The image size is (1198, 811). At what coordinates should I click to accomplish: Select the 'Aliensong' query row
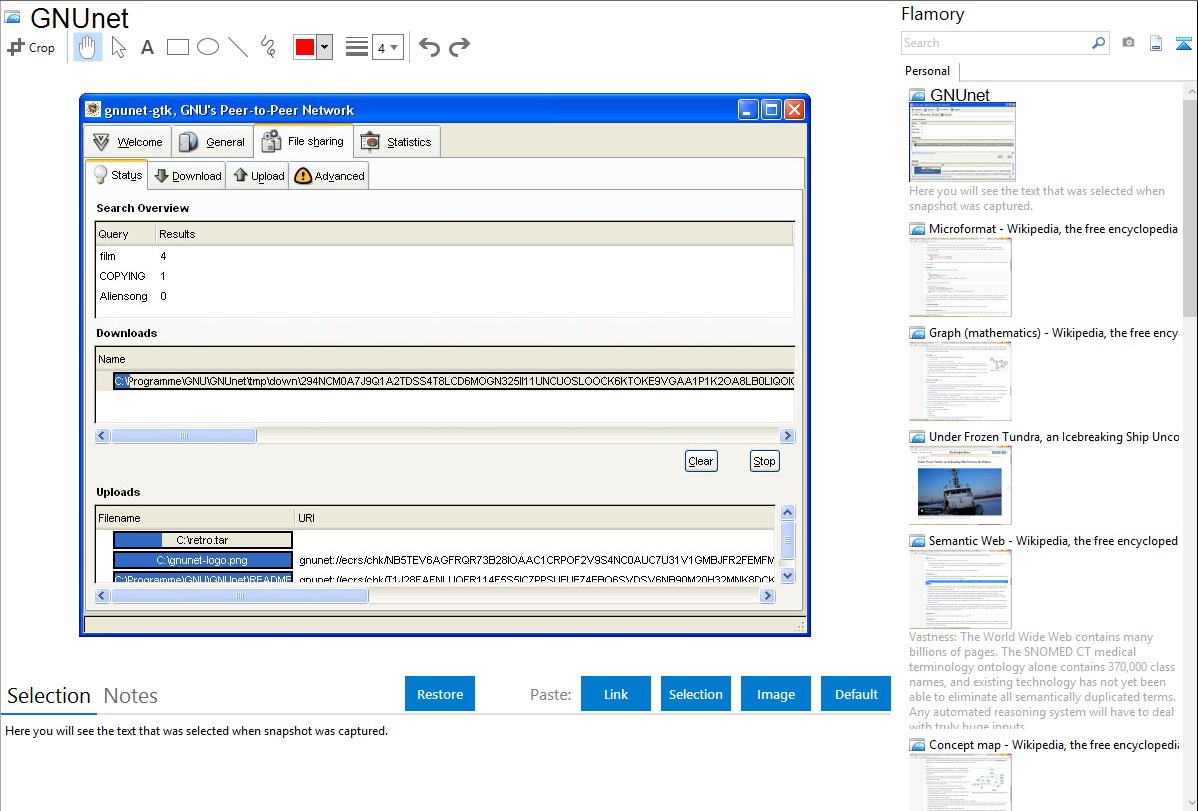445,296
